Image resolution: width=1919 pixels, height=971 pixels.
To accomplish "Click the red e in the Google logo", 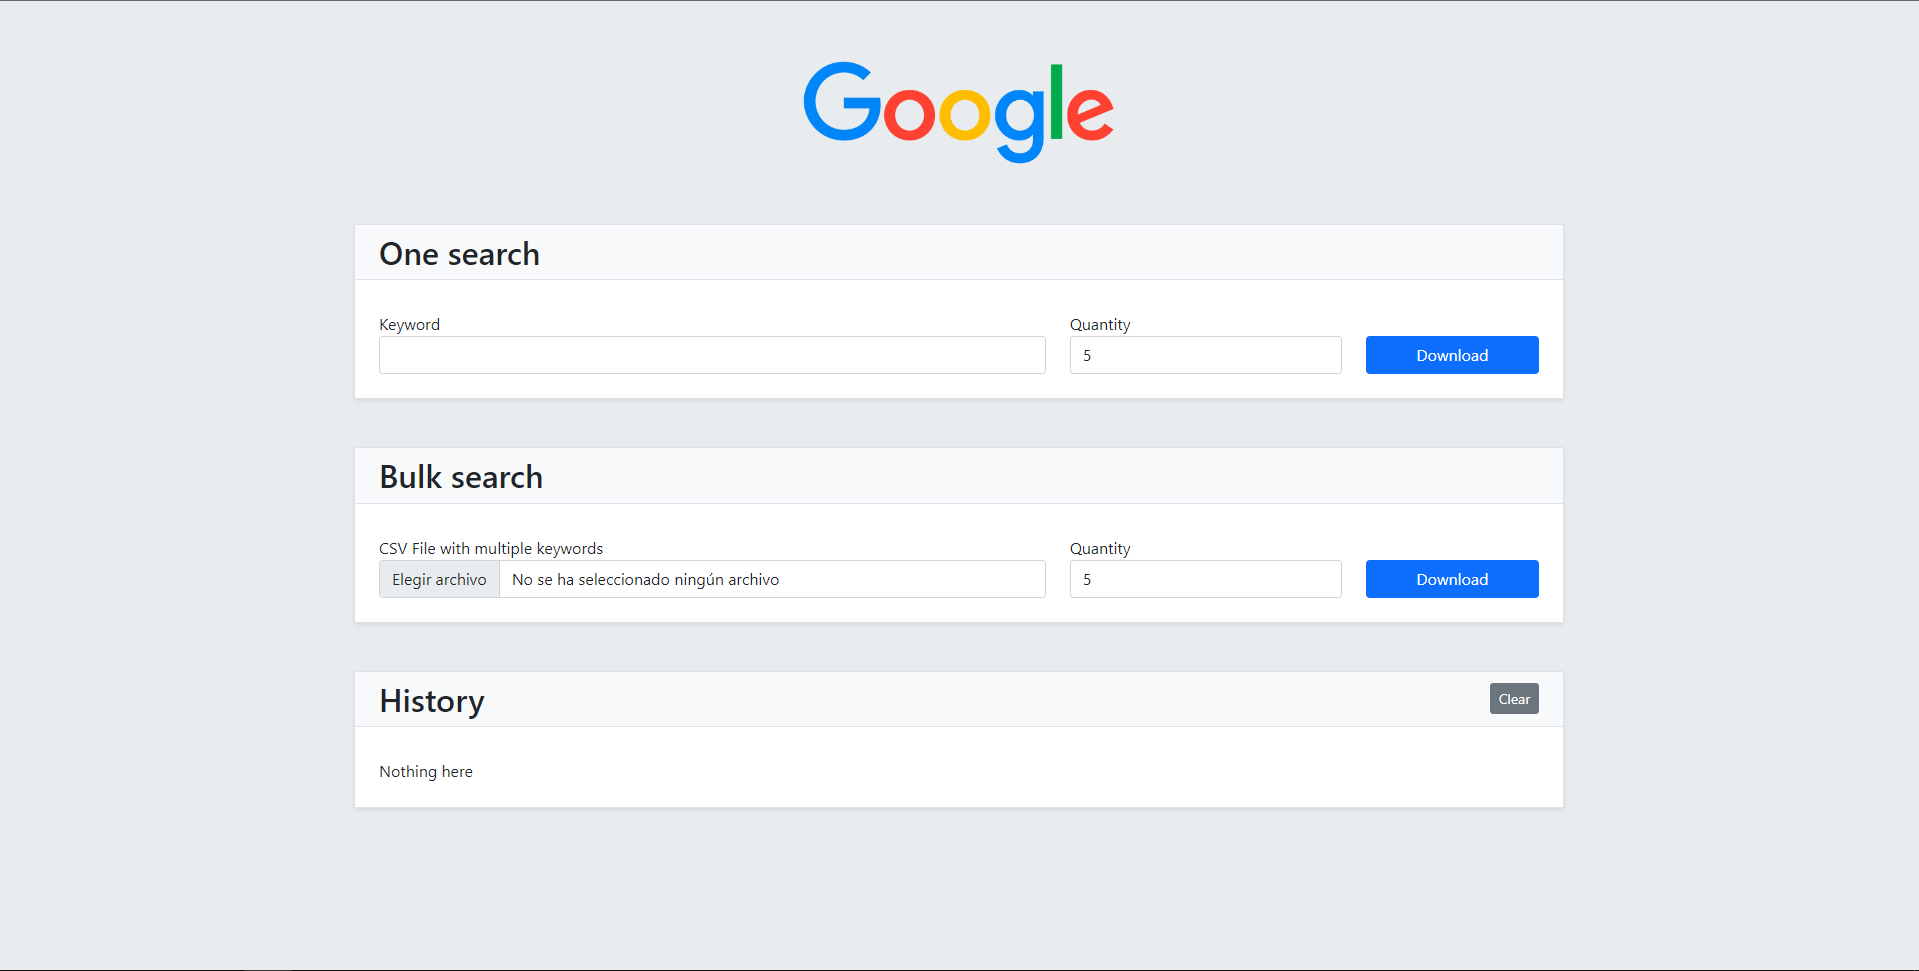I will click(1090, 113).
